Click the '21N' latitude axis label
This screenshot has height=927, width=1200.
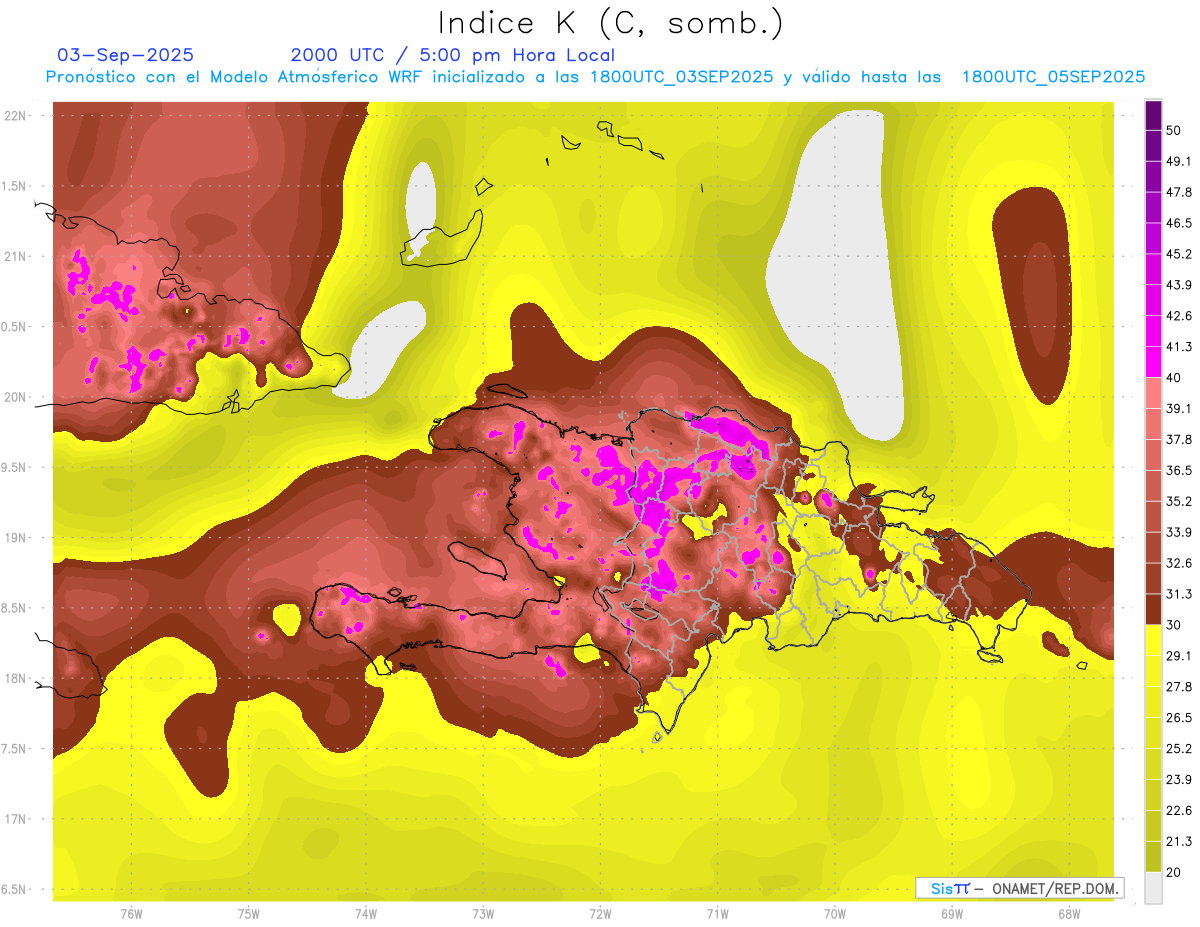coord(15,257)
